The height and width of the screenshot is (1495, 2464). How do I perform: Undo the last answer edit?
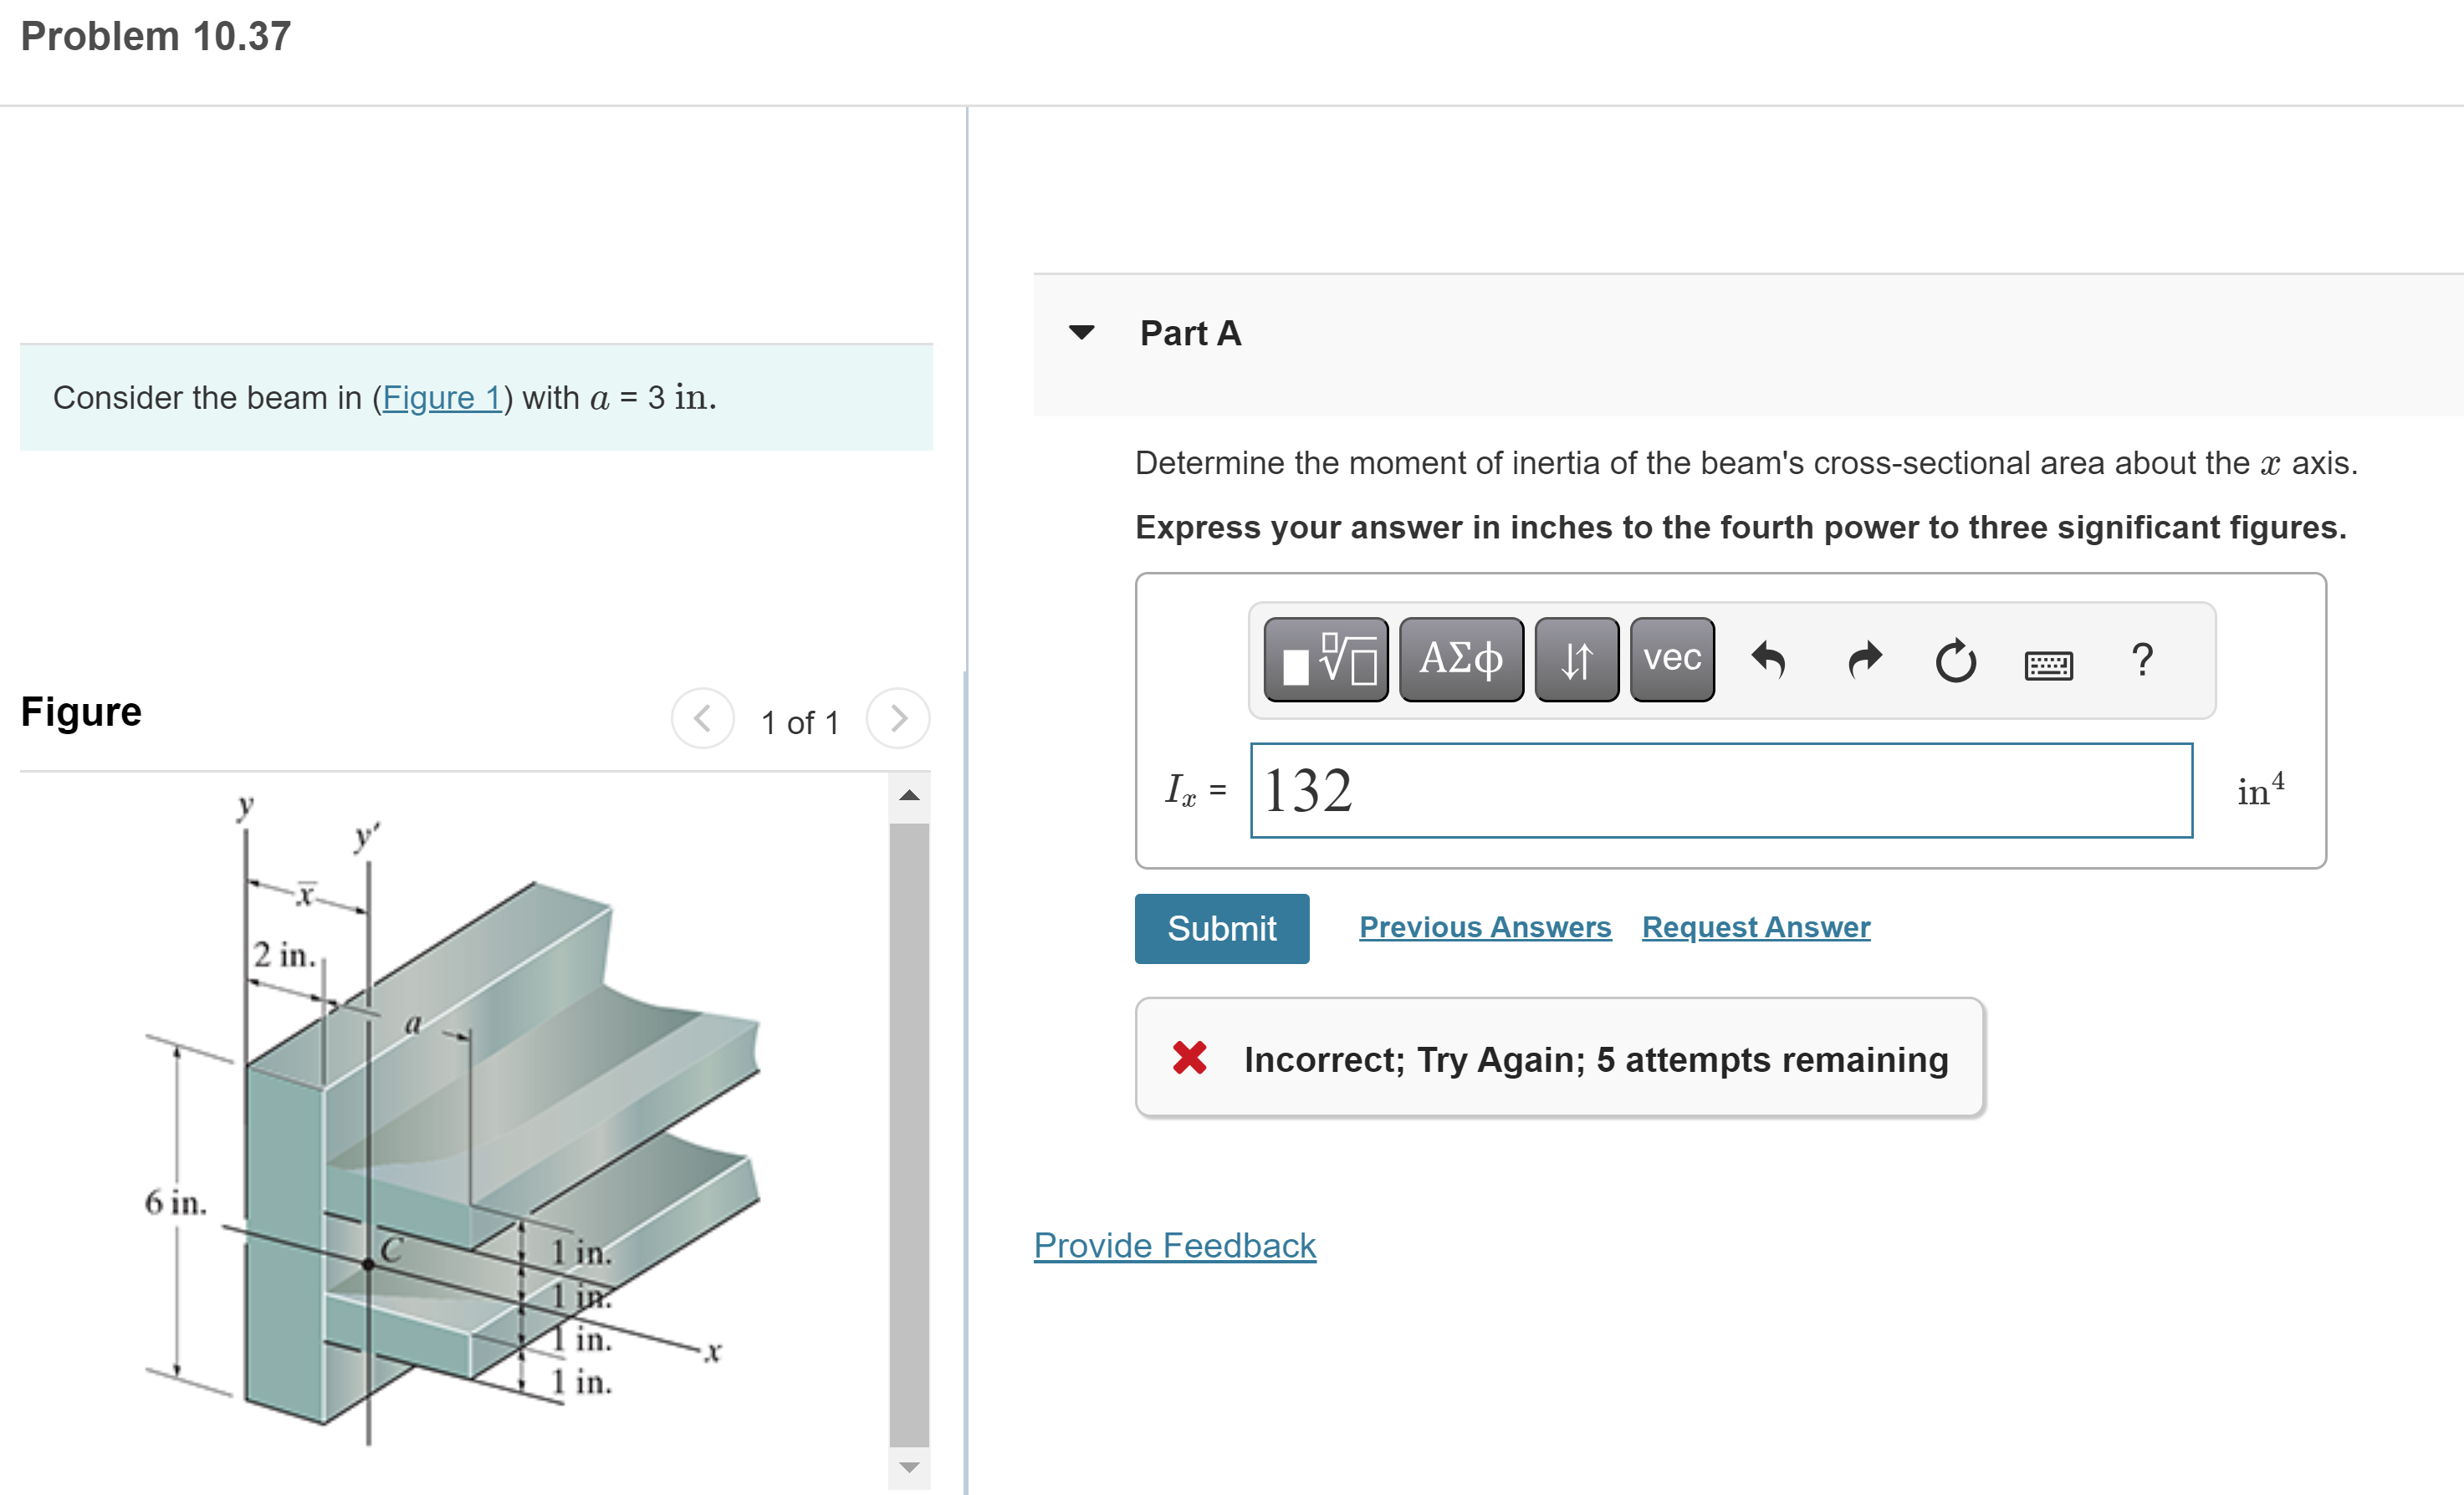pos(1769,659)
